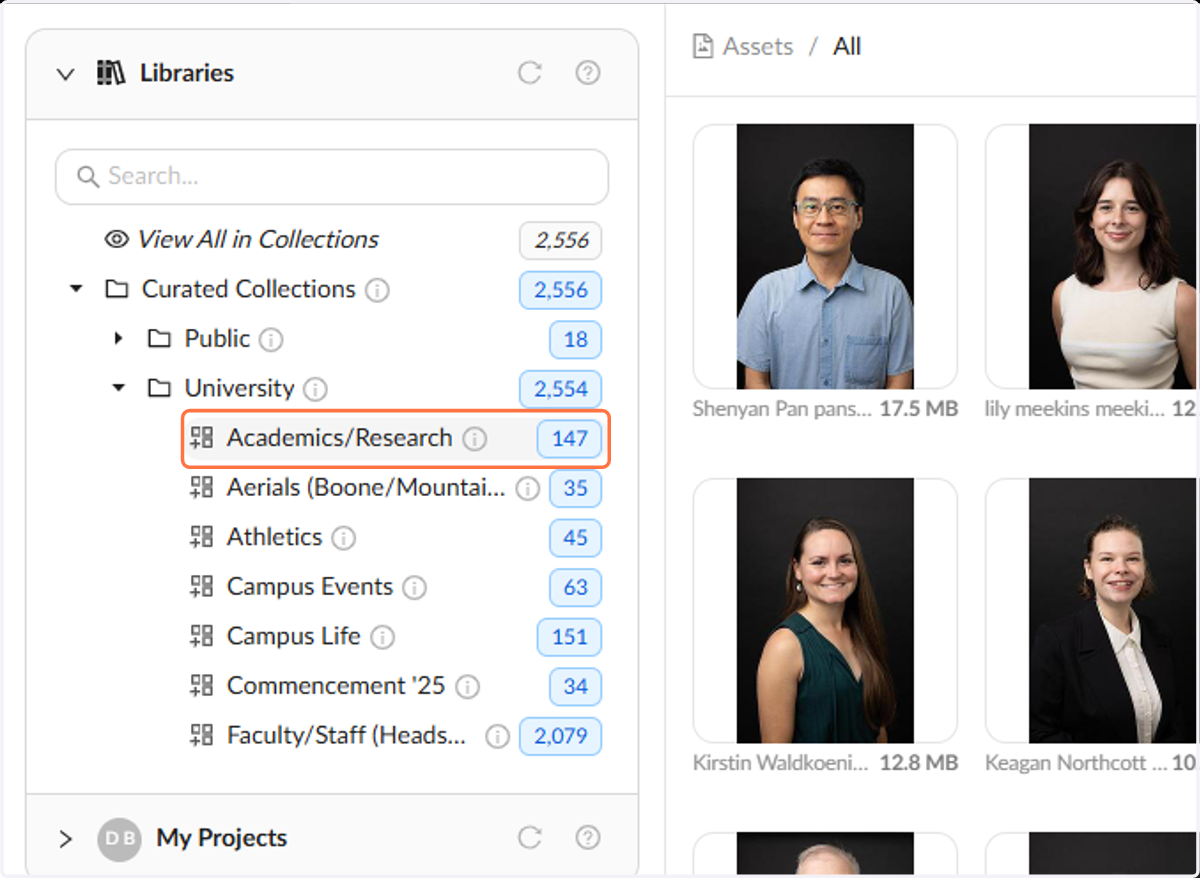Click the My Projects heading text
Image resolution: width=1200 pixels, height=878 pixels.
tap(222, 838)
